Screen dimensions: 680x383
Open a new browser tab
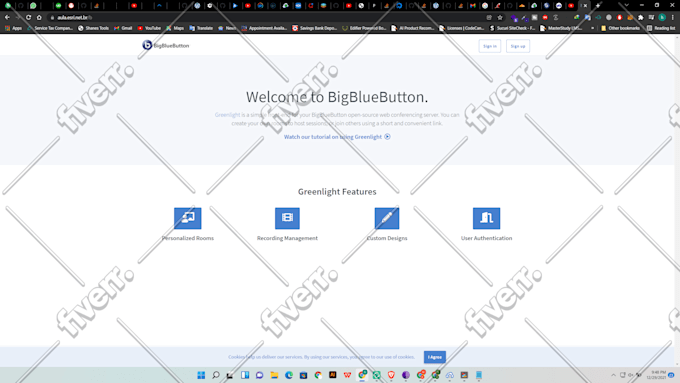[x=598, y=6]
